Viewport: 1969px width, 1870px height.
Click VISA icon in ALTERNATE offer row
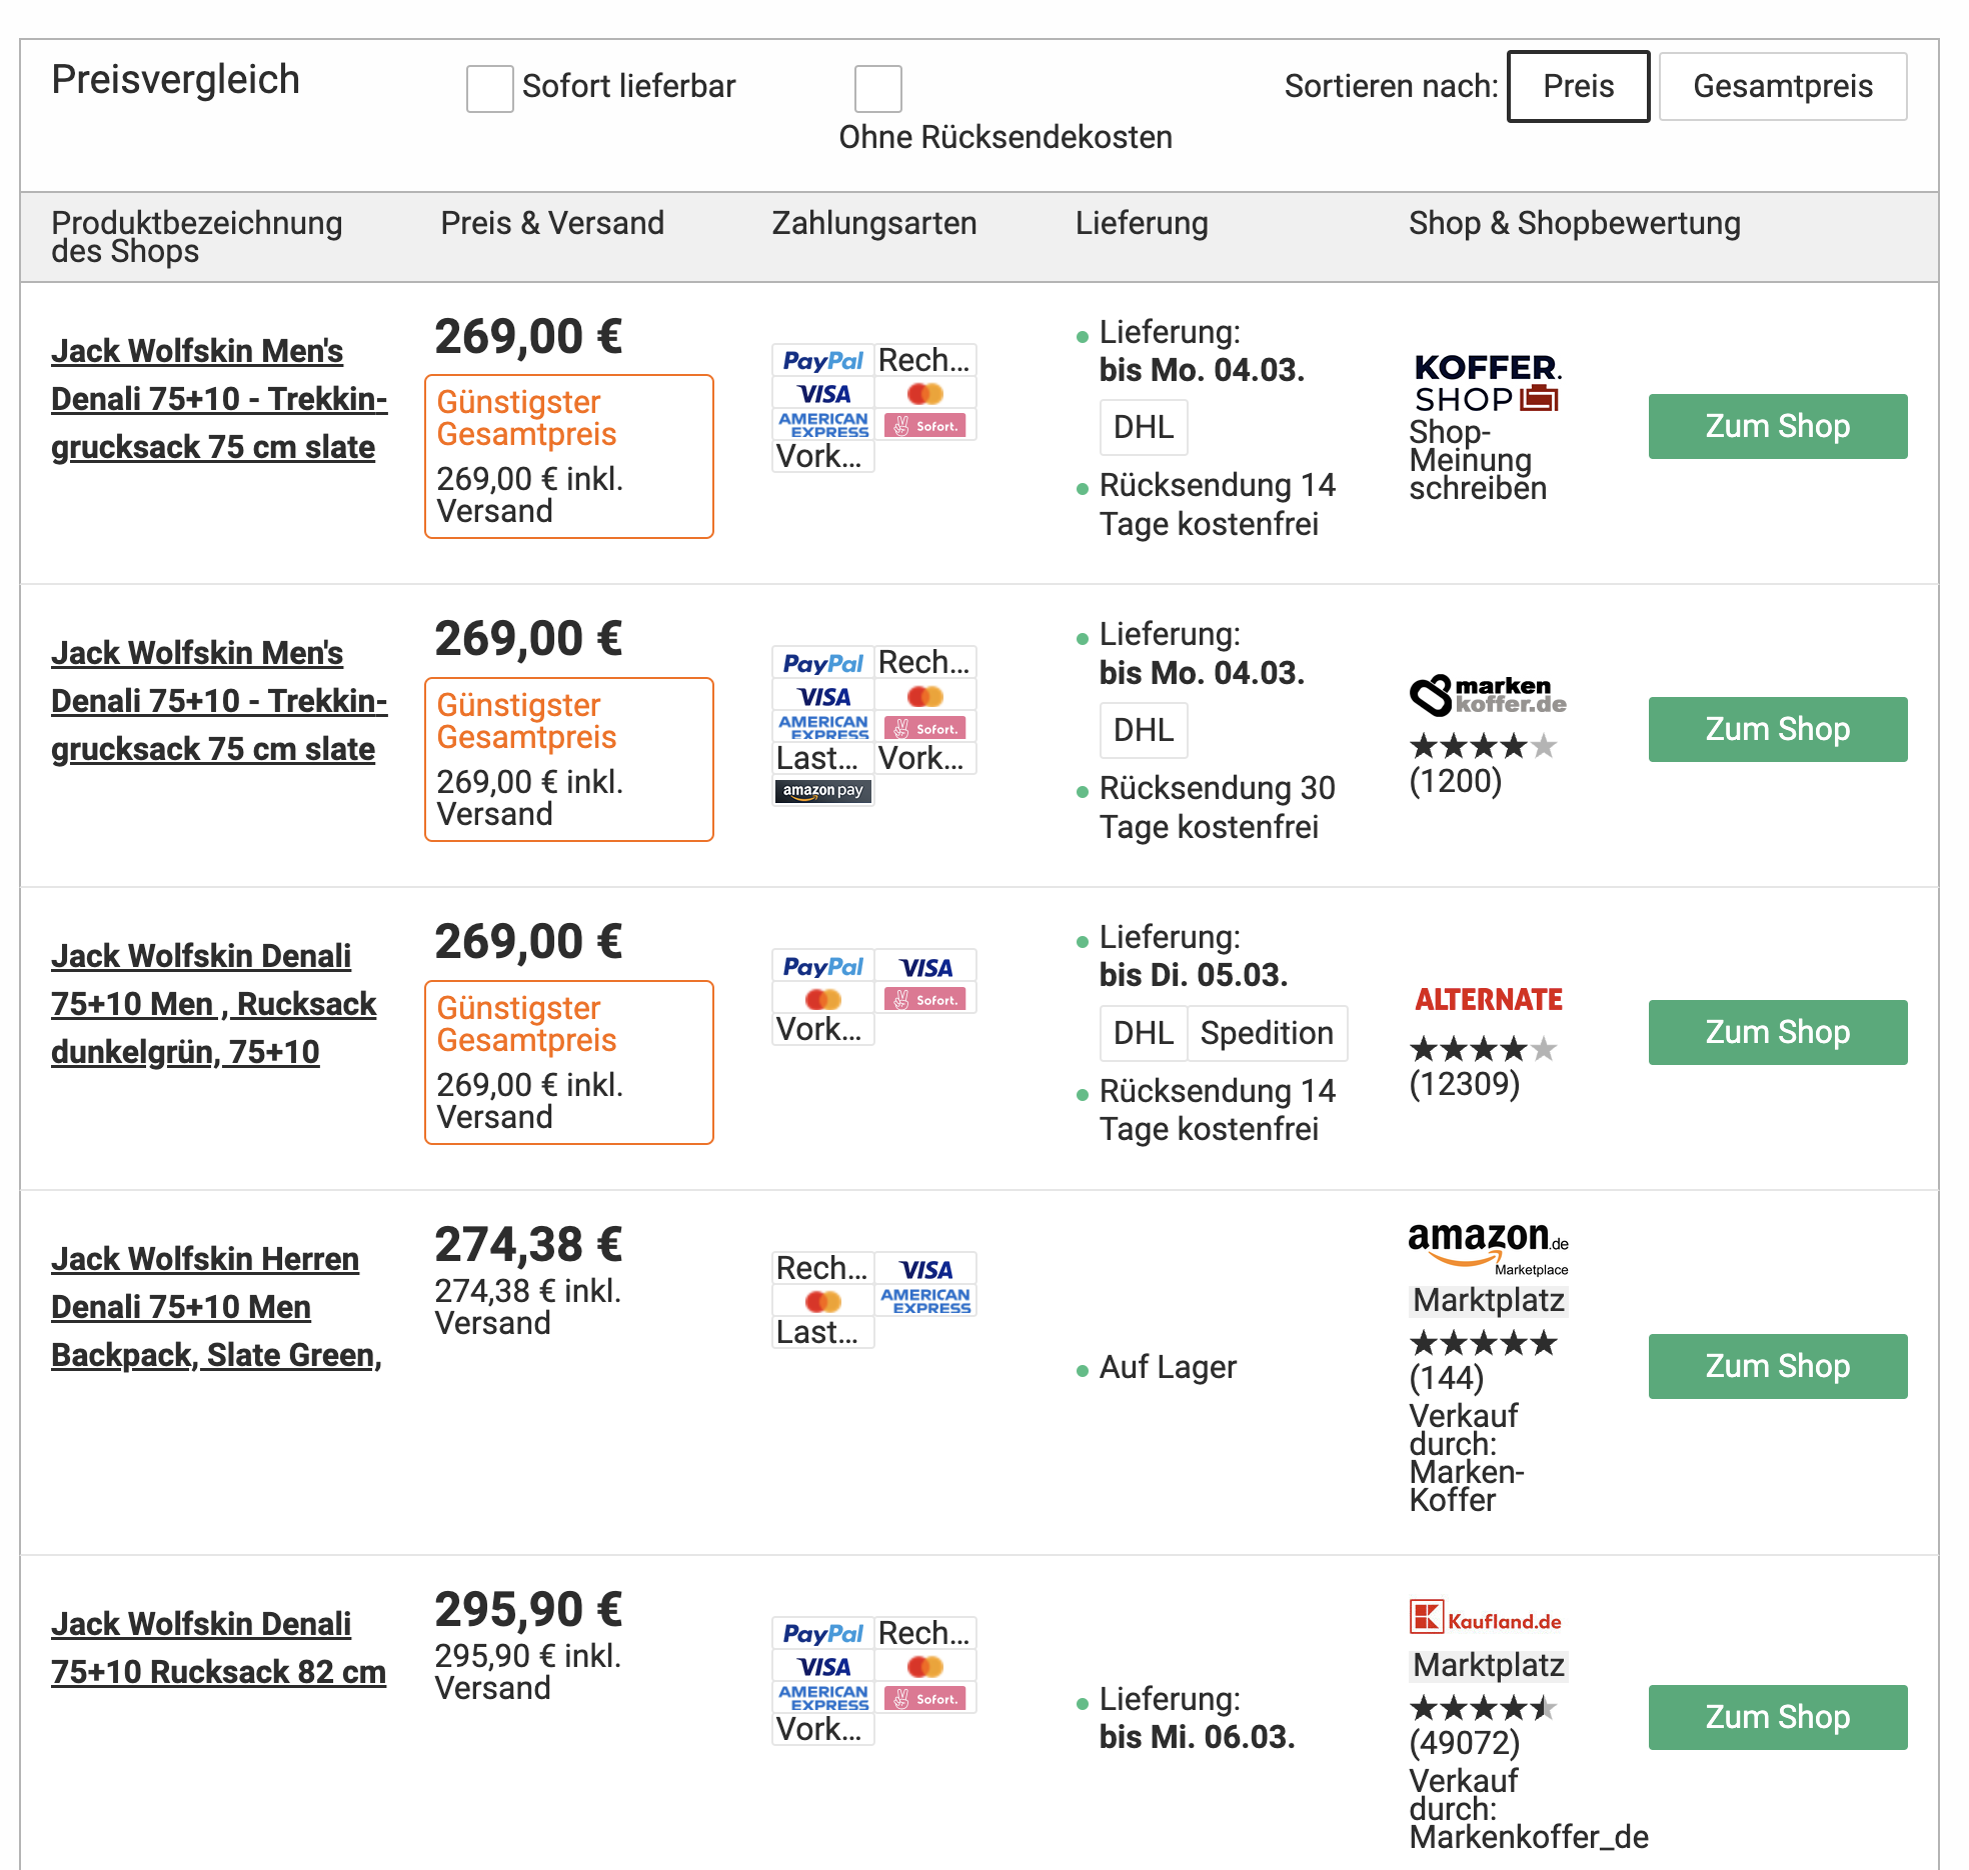point(925,967)
